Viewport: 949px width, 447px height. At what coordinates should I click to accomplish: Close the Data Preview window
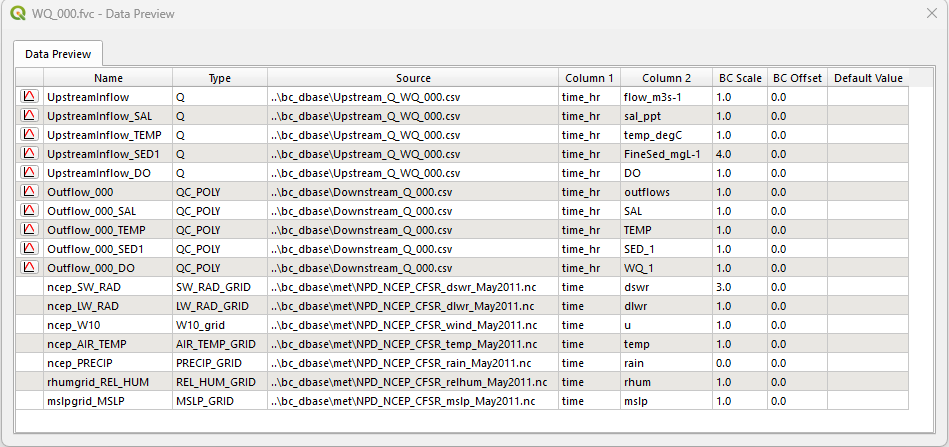tap(932, 13)
